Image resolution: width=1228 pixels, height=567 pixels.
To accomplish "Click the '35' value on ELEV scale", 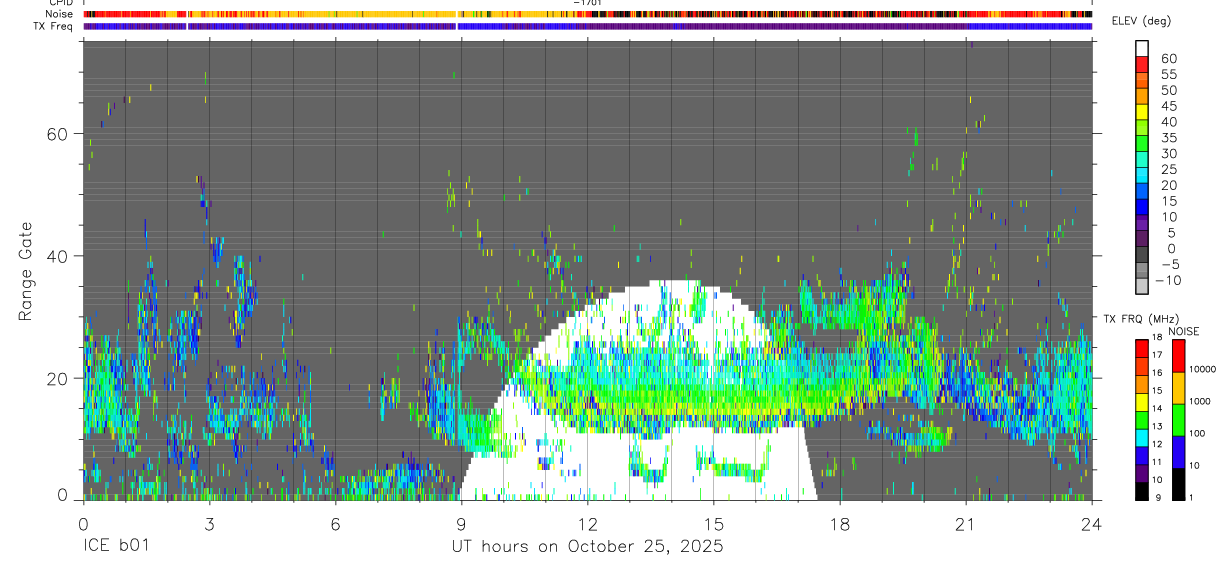I will (1169, 138).
